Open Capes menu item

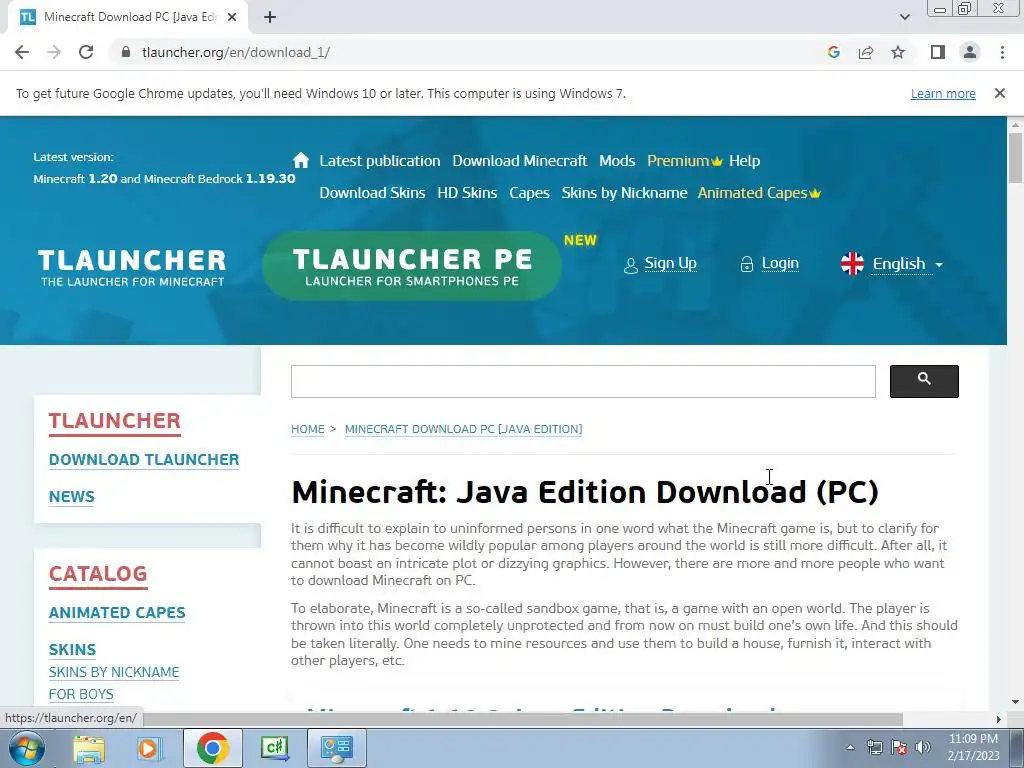click(x=529, y=193)
